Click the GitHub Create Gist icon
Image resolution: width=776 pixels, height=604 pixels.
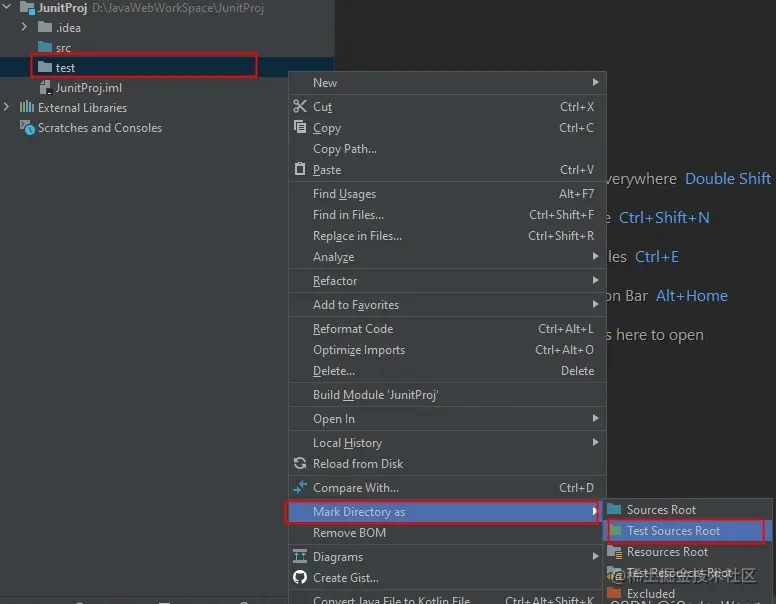[x=300, y=577]
